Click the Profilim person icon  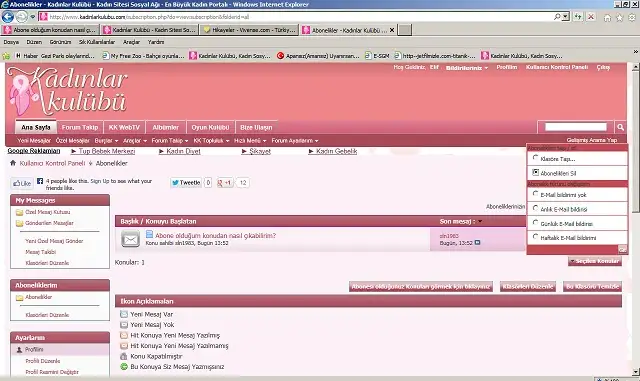19,350
